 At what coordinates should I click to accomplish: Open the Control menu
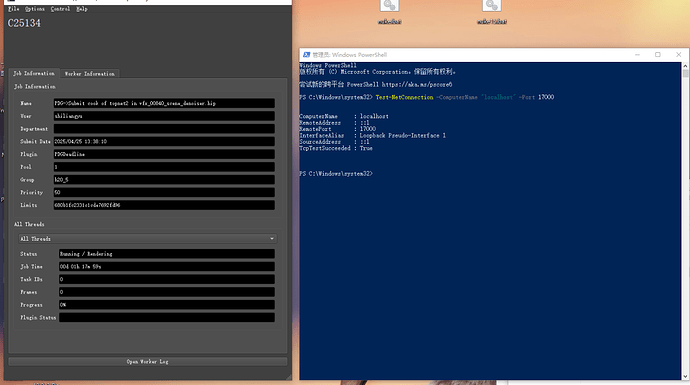point(60,9)
